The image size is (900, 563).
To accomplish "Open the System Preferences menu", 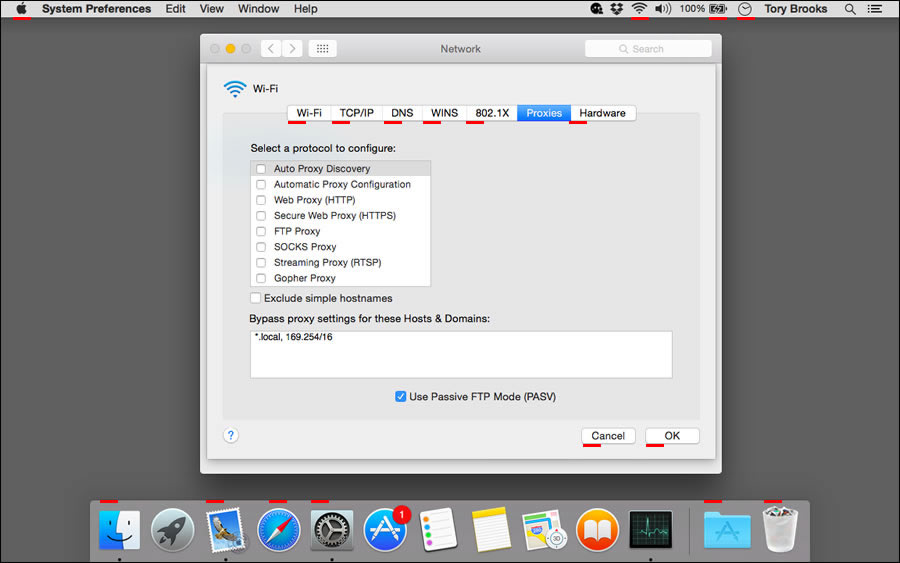I will click(x=96, y=9).
